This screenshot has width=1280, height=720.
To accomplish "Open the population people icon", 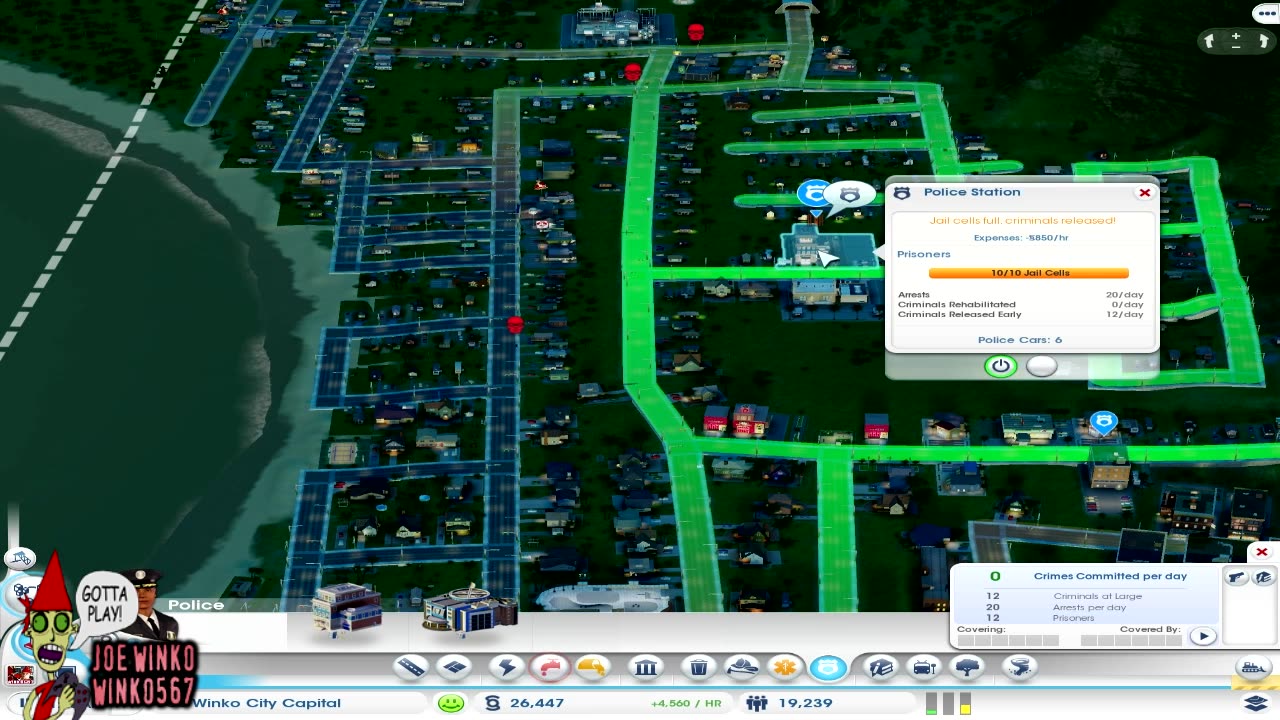I will [756, 703].
